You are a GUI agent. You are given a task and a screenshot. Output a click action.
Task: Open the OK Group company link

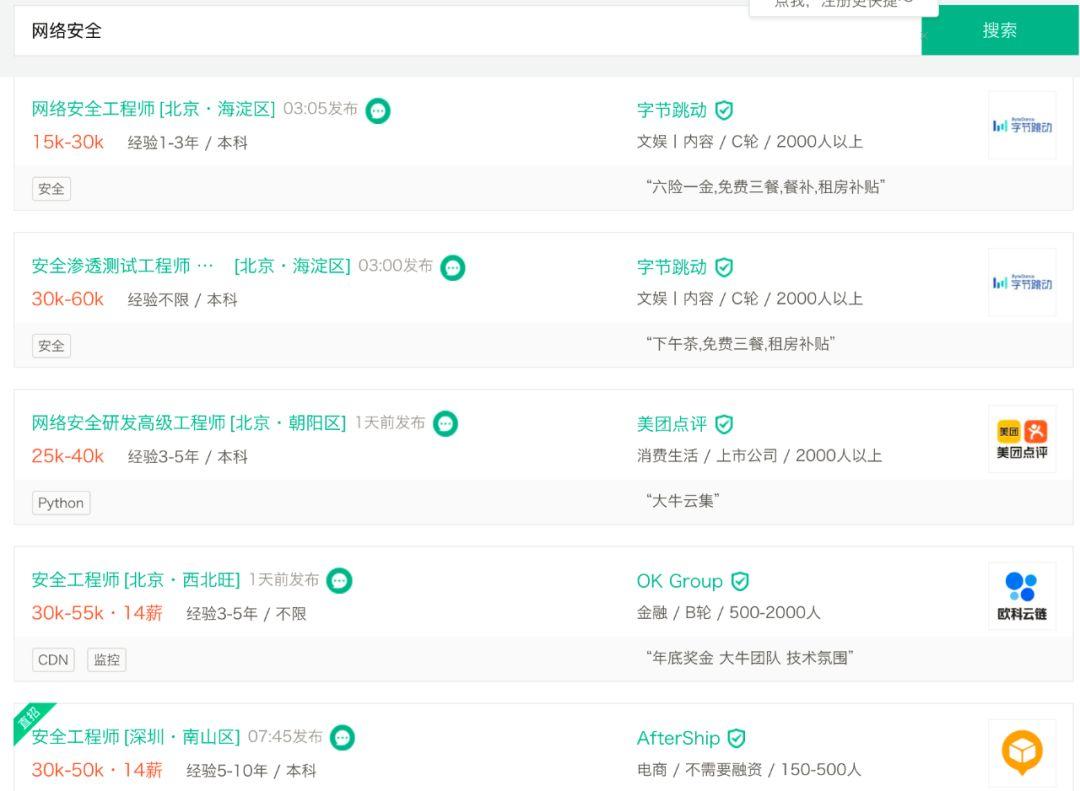click(x=679, y=582)
